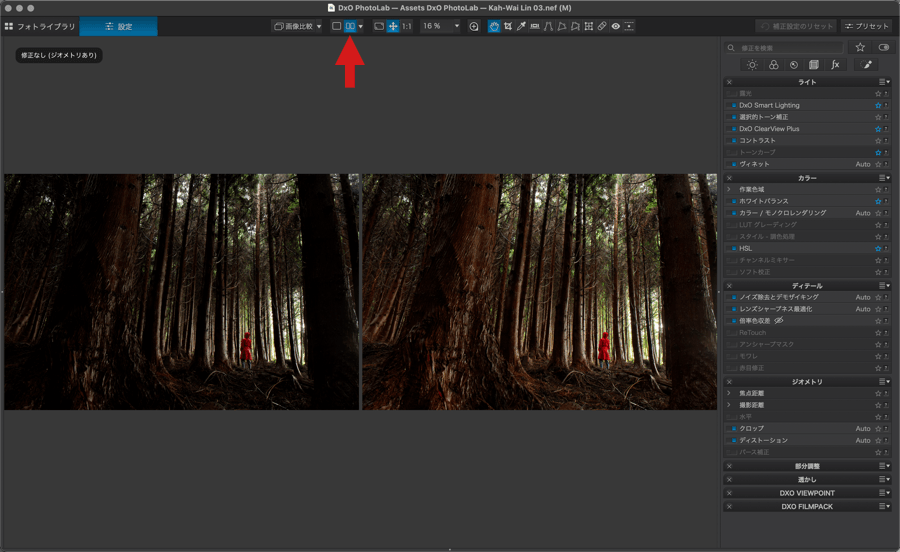
Task: Toggle DxO ClearView Plus on/off
Action: tap(732, 129)
